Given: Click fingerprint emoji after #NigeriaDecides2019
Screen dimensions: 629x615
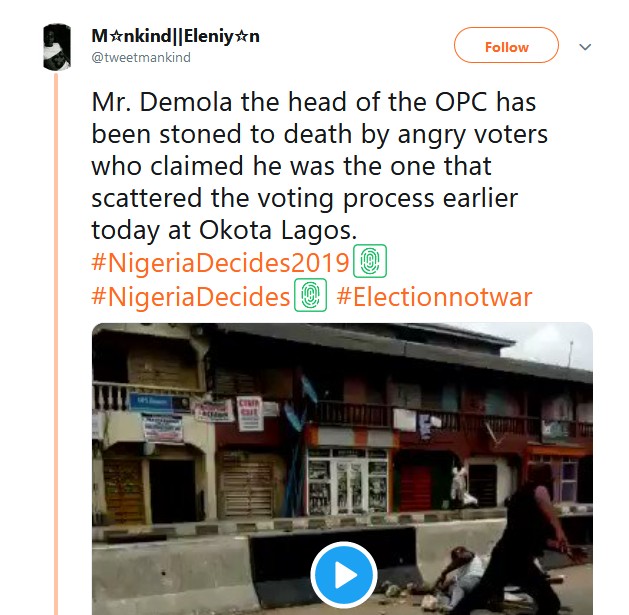Looking at the screenshot, I should pos(371,263).
